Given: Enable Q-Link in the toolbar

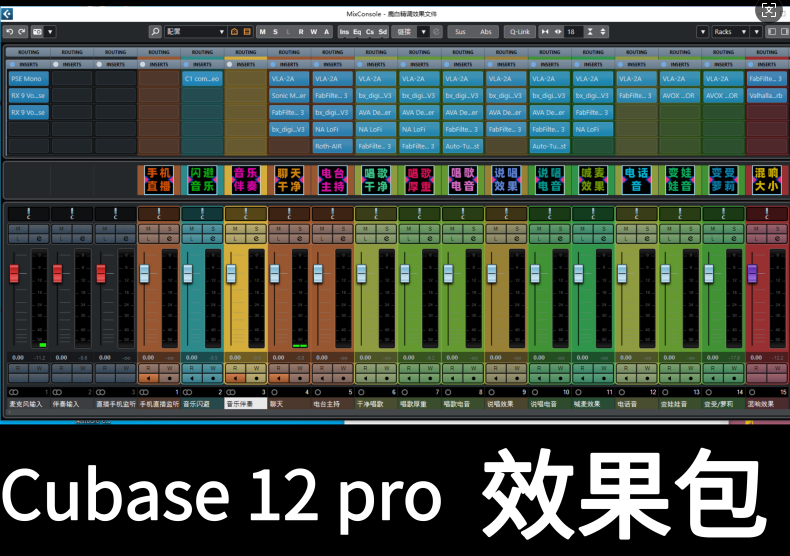Looking at the screenshot, I should pos(519,32).
